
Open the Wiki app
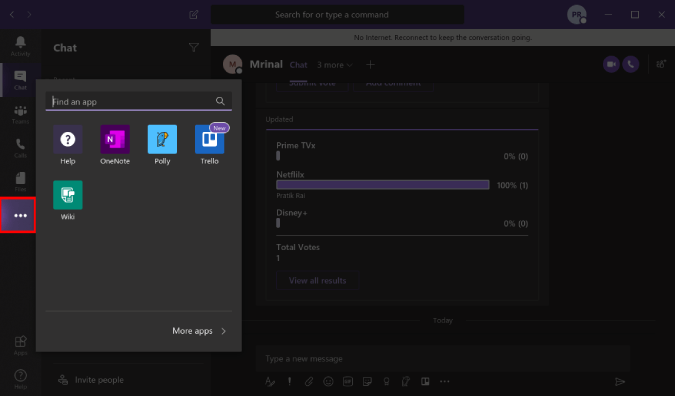click(68, 201)
